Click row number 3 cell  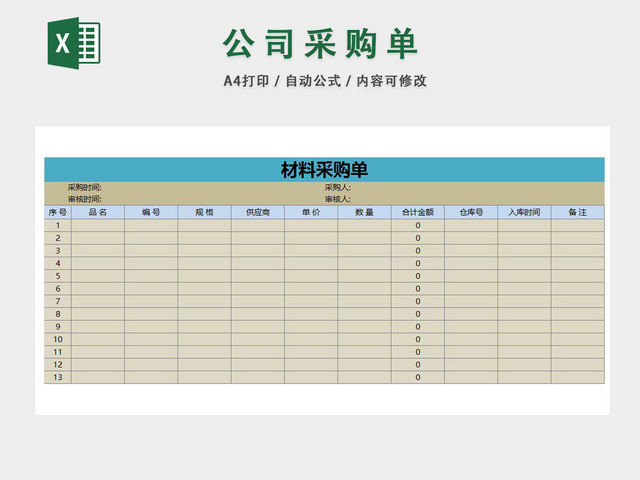(x=58, y=251)
